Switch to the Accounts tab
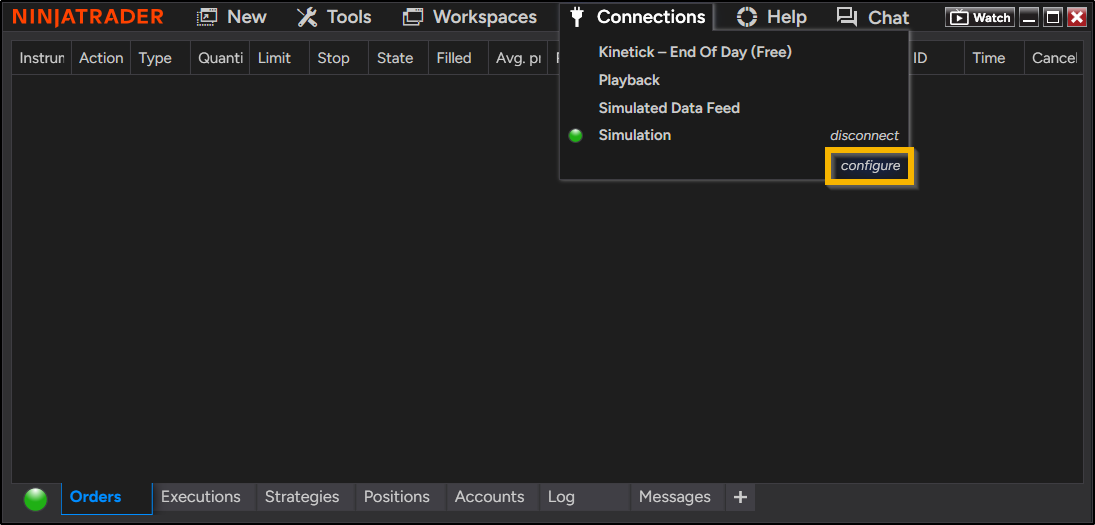The image size is (1095, 525). coord(490,497)
